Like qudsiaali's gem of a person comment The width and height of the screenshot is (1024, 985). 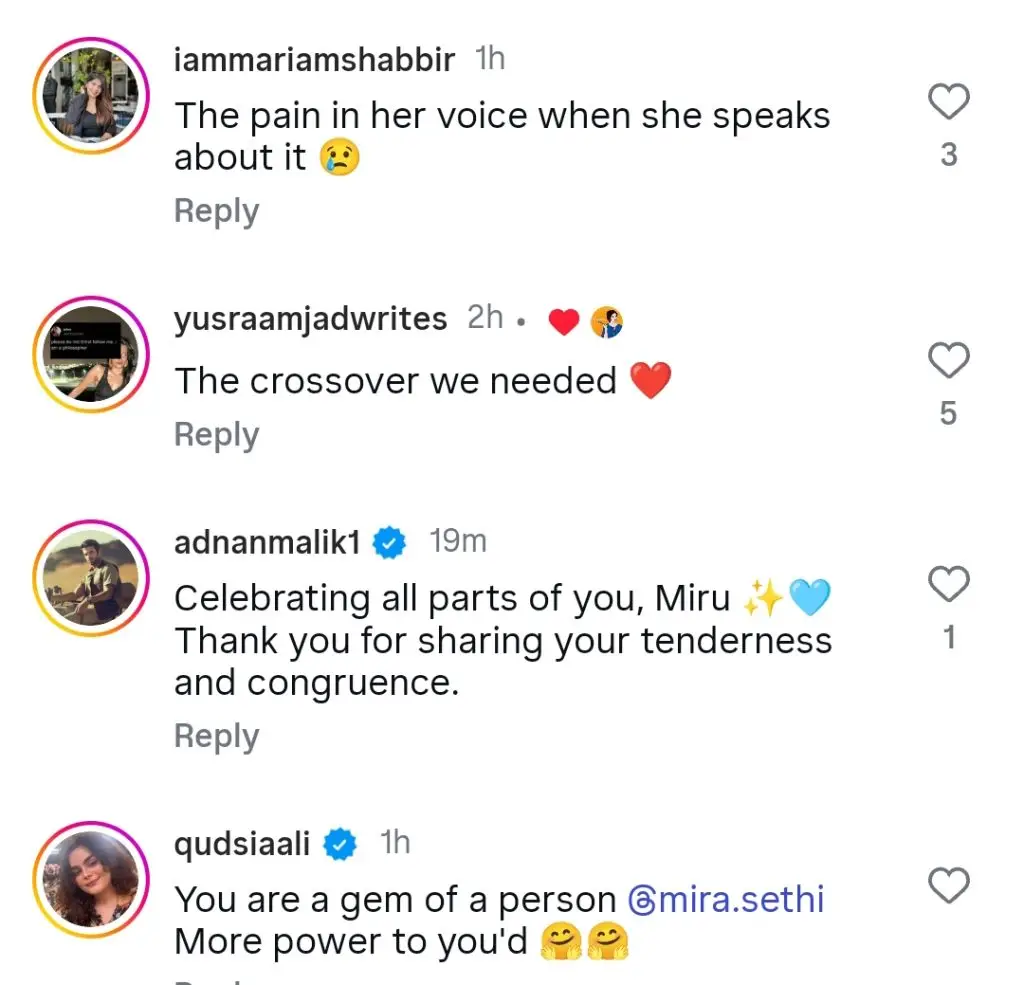tap(949, 885)
